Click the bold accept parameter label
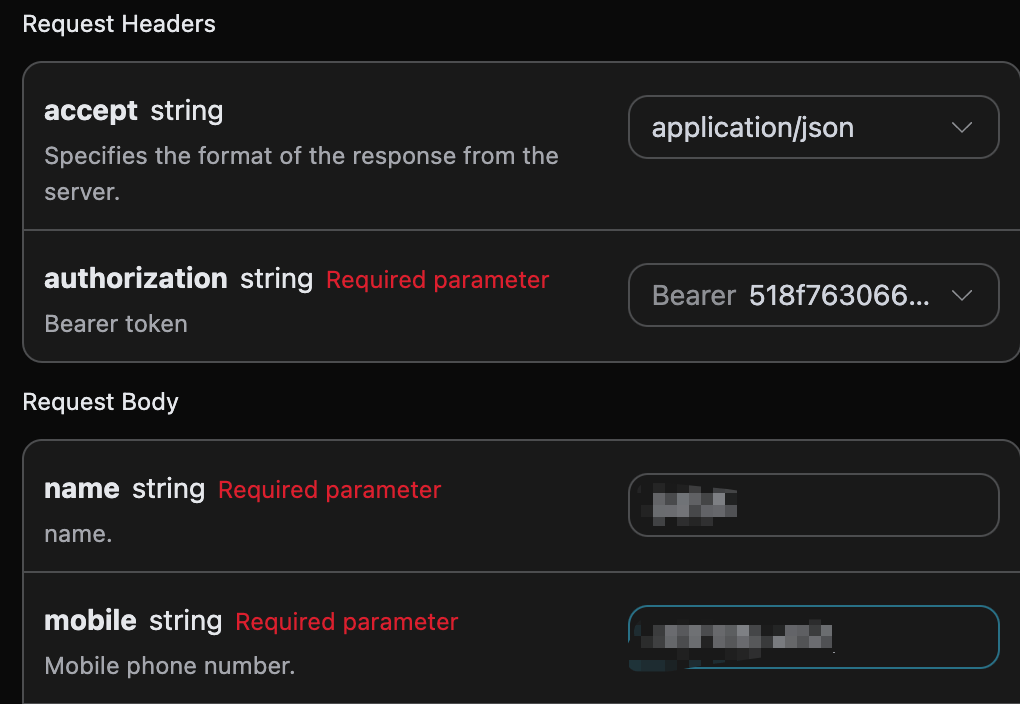Screen dimensions: 1020x704 coord(91,111)
